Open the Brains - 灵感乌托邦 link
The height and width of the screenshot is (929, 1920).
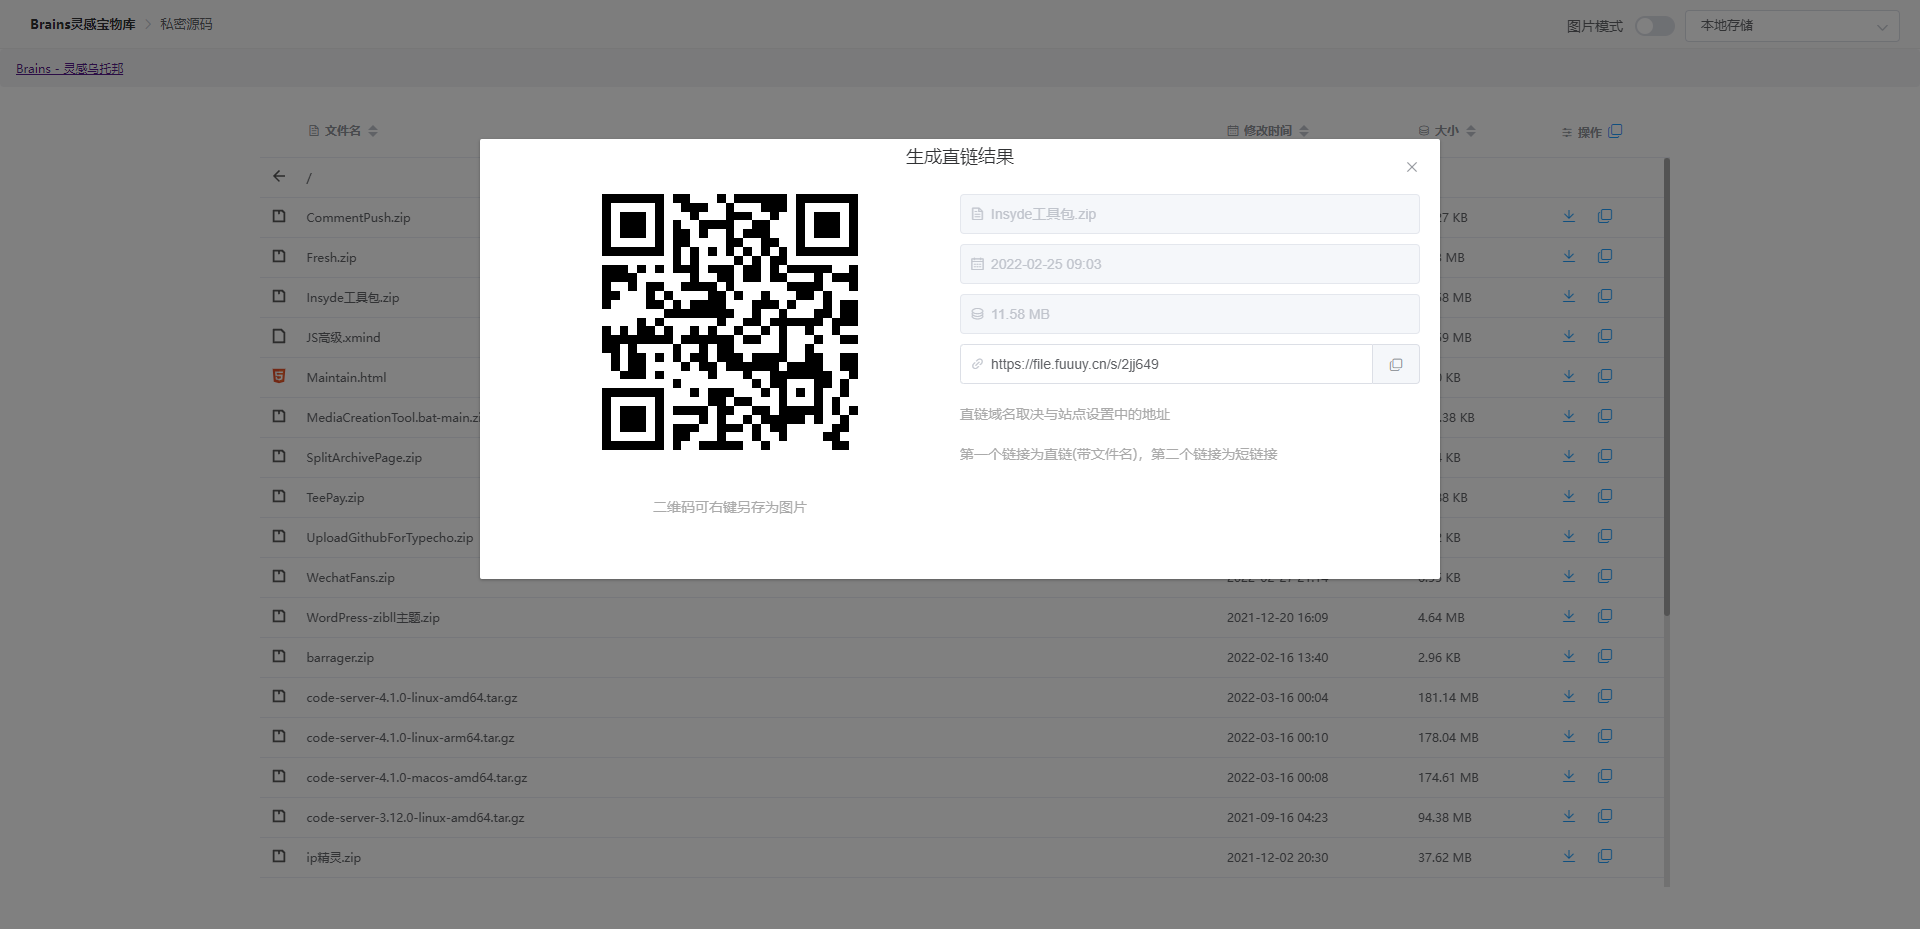coord(70,69)
